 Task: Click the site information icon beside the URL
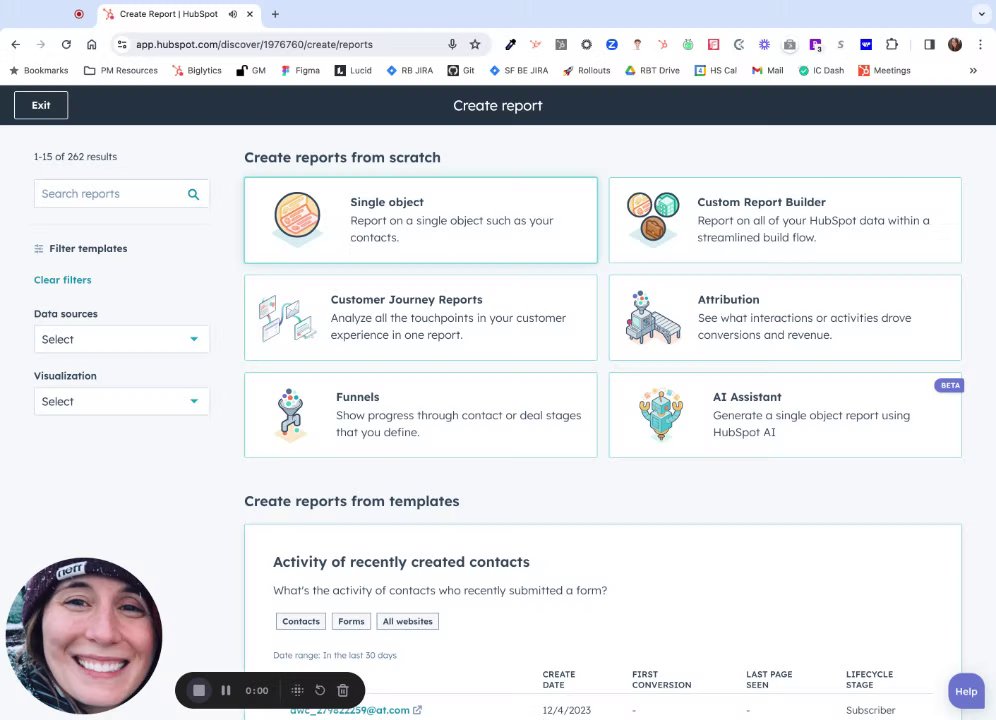[122, 44]
